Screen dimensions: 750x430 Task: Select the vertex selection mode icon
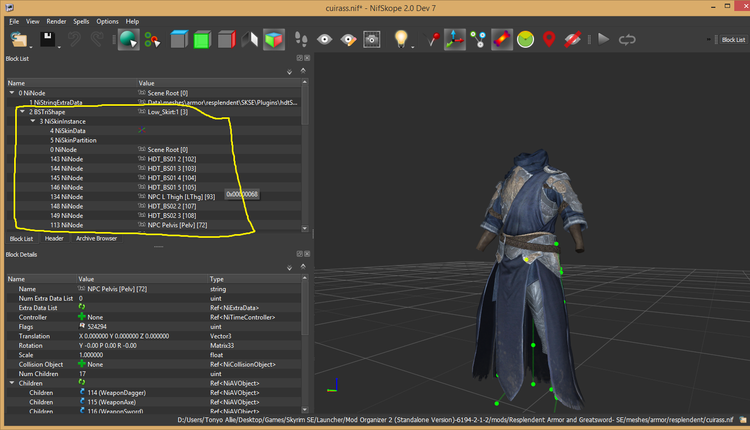(x=152, y=40)
